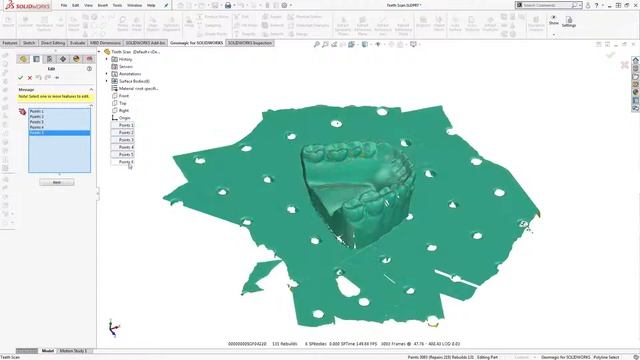This screenshot has width=640, height=360.
Task: Open the DisplayManager colored sphere tab icon
Action: tap(76, 59)
